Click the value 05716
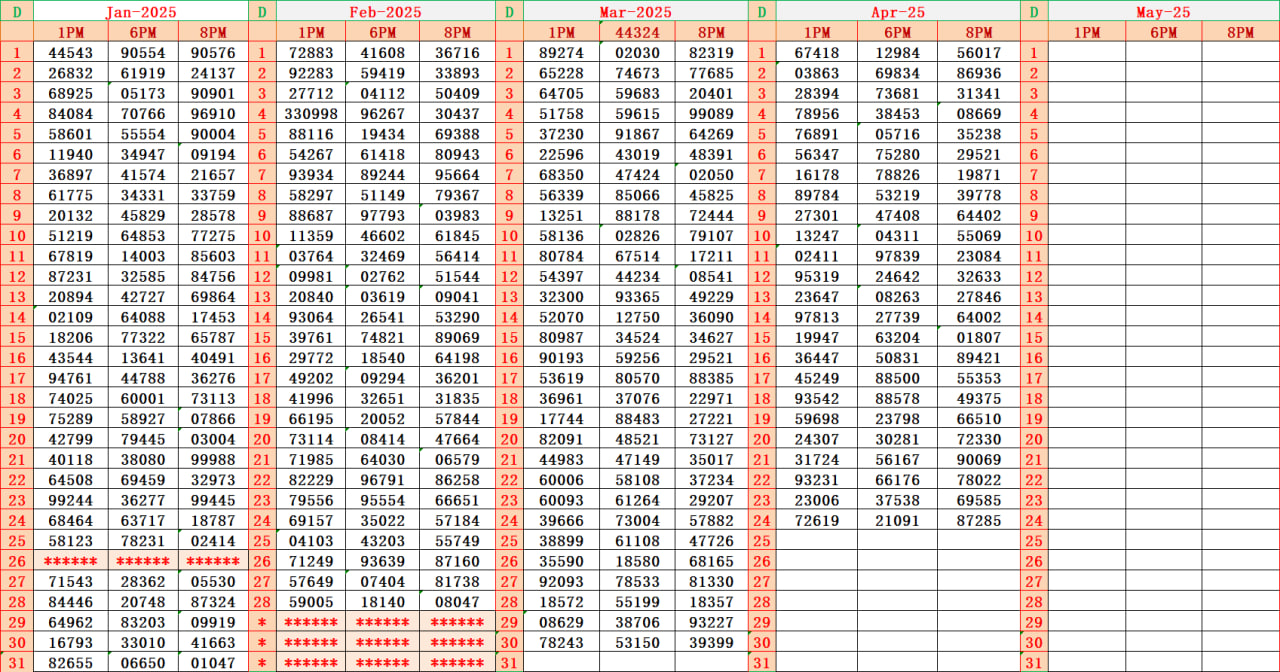The height and width of the screenshot is (672, 1280). point(897,134)
